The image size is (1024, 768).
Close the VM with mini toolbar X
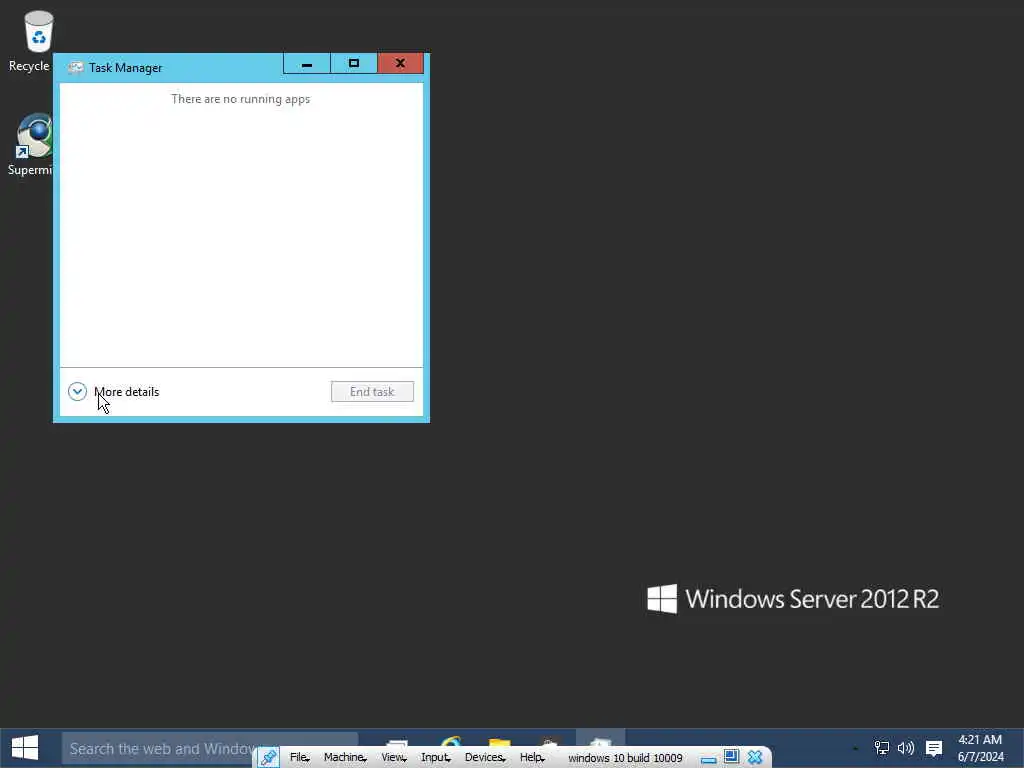[755, 758]
